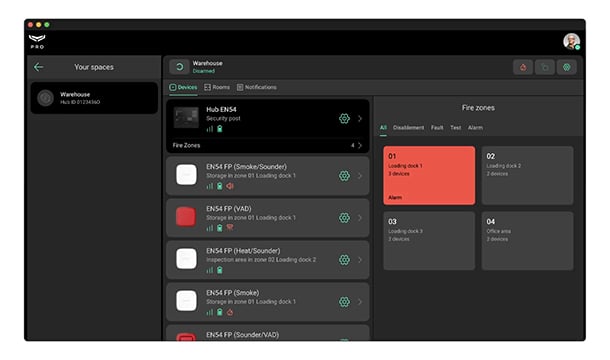
Task: Switch to the Notifications tab
Action: click(x=257, y=87)
